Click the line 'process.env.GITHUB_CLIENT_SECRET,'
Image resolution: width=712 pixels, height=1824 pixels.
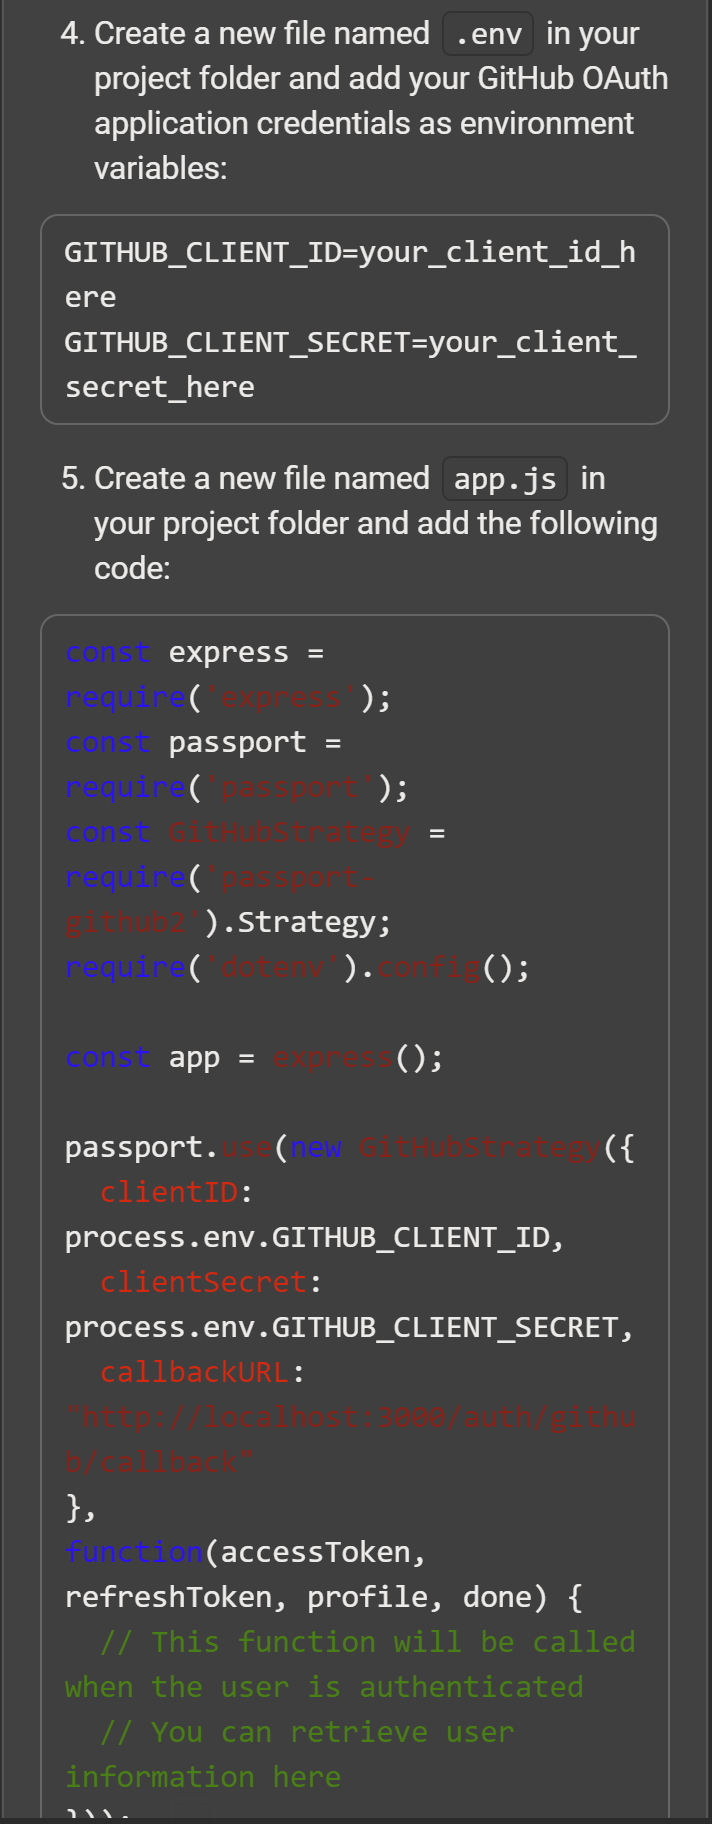click(x=350, y=1327)
